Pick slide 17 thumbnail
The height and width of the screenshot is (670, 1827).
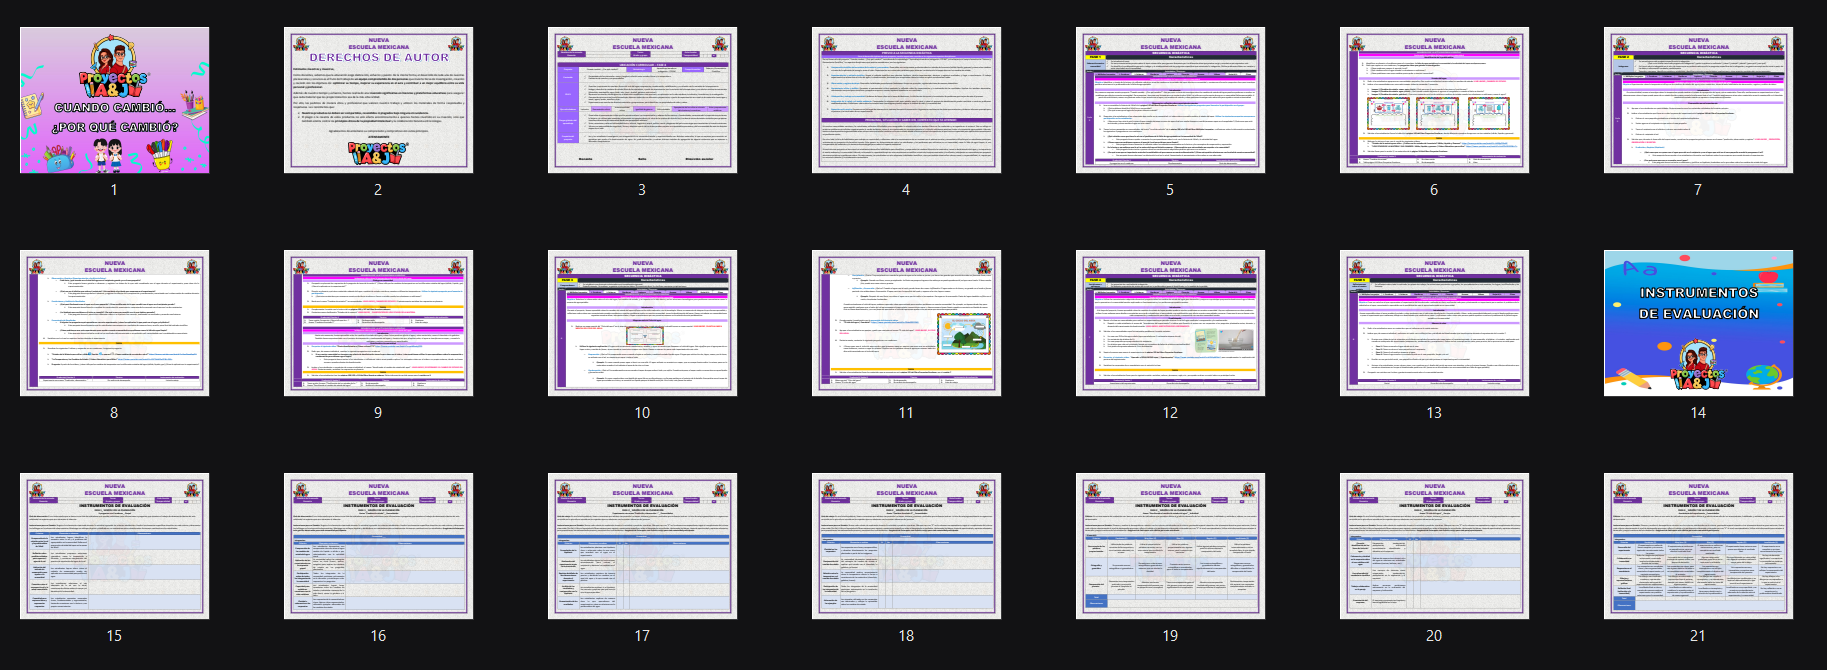tap(642, 546)
